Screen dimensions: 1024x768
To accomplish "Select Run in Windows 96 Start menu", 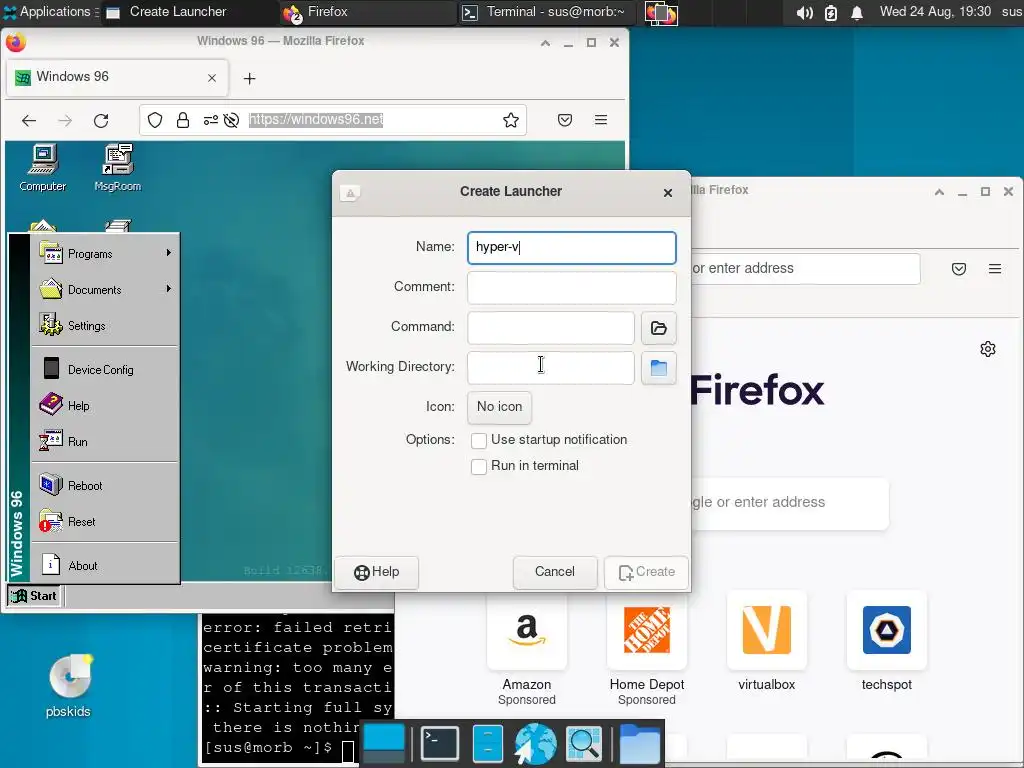I will tap(104, 441).
